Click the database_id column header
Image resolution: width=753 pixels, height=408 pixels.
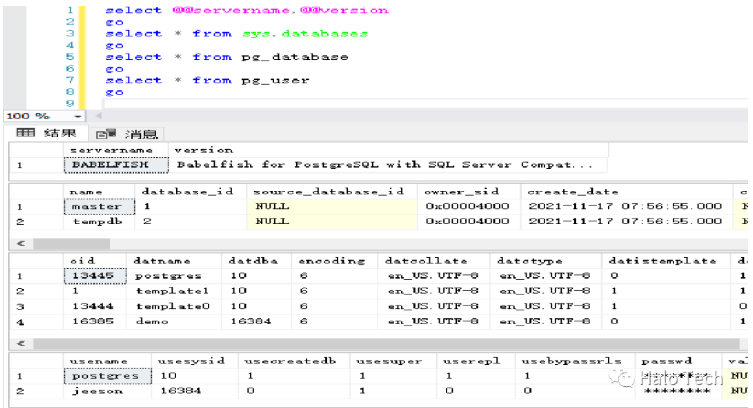191,192
